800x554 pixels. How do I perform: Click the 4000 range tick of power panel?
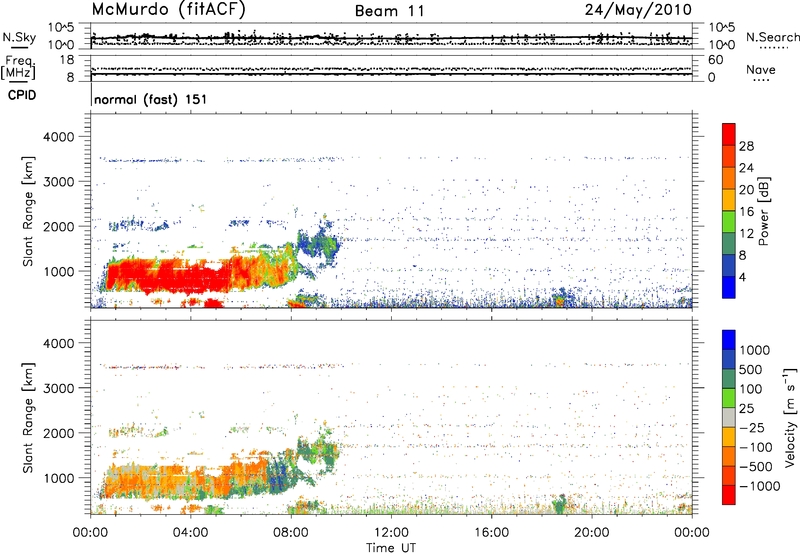(58, 137)
